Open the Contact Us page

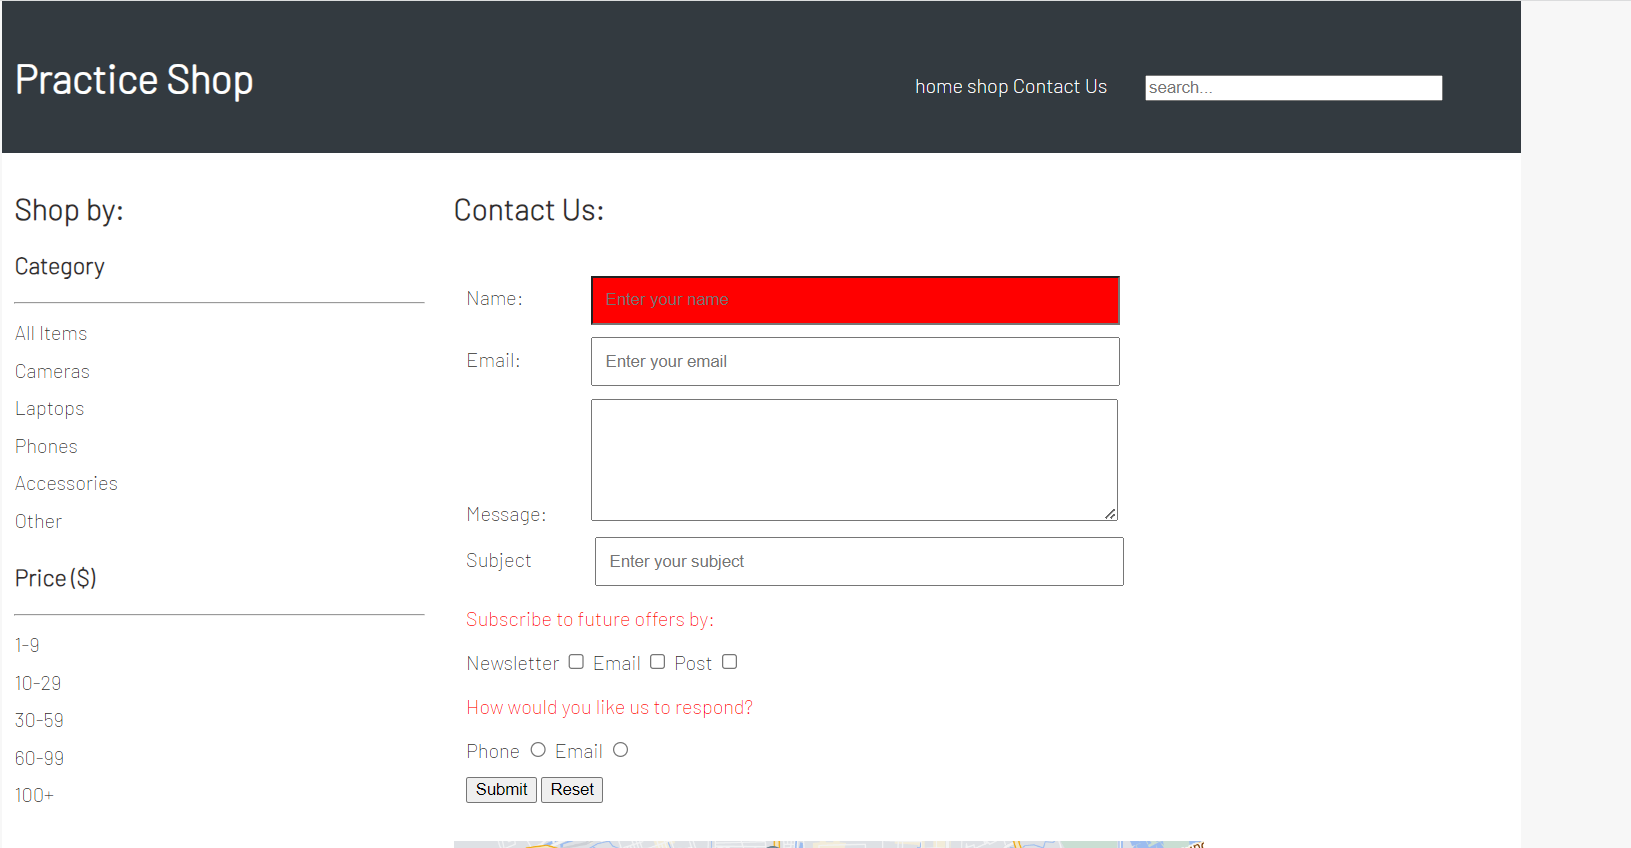click(x=1060, y=87)
